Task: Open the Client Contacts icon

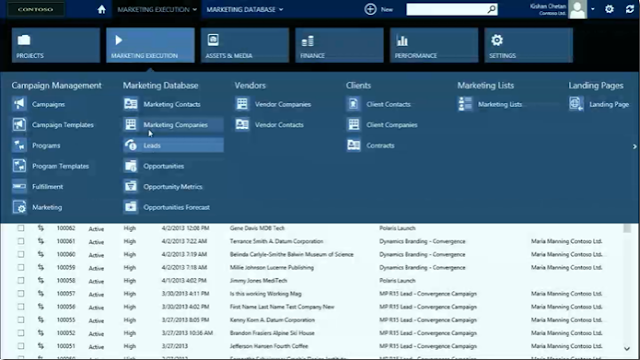Action: (353, 104)
